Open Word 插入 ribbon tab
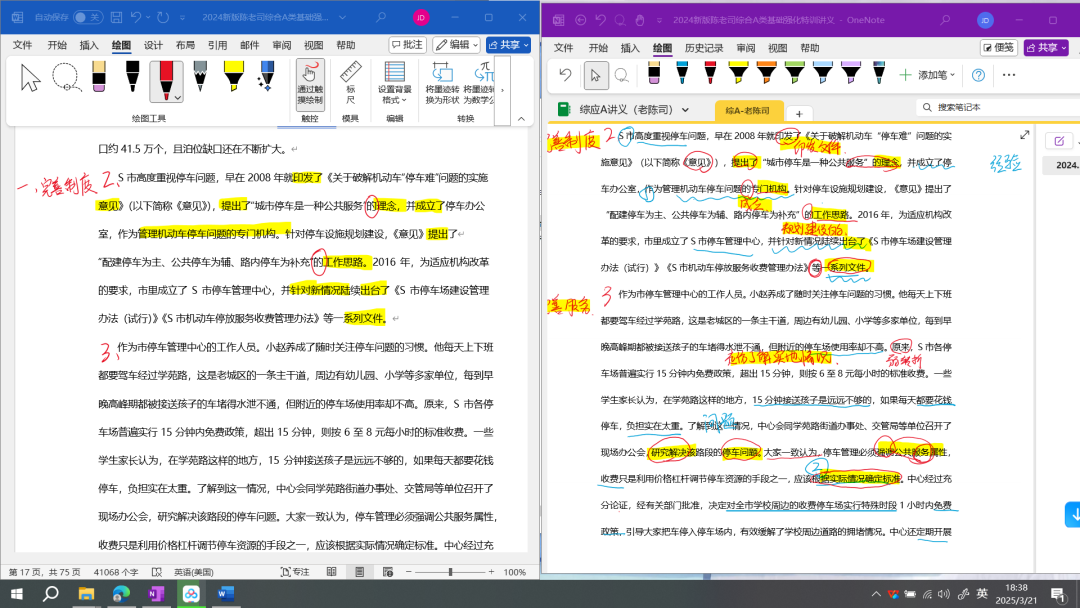Viewport: 1080px width, 608px height. 89,45
